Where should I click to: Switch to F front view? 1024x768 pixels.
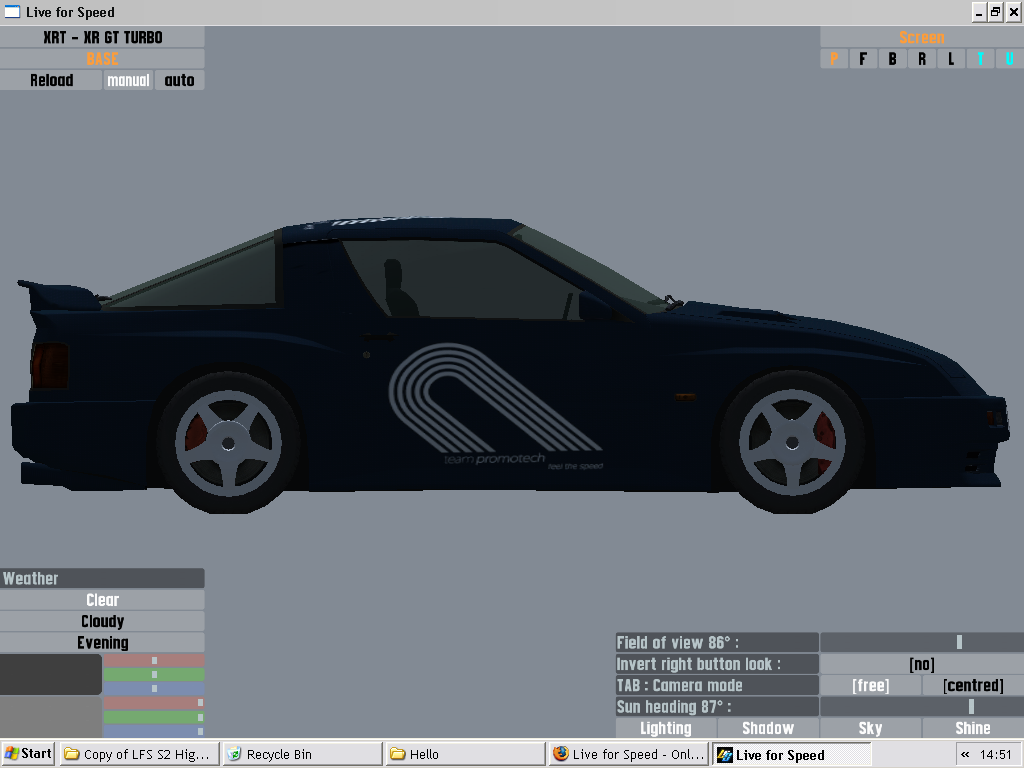863,59
